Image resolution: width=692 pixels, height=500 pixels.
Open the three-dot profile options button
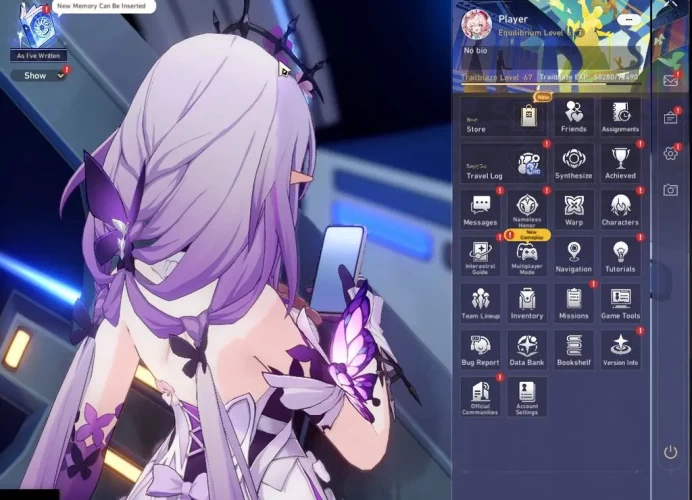point(629,20)
